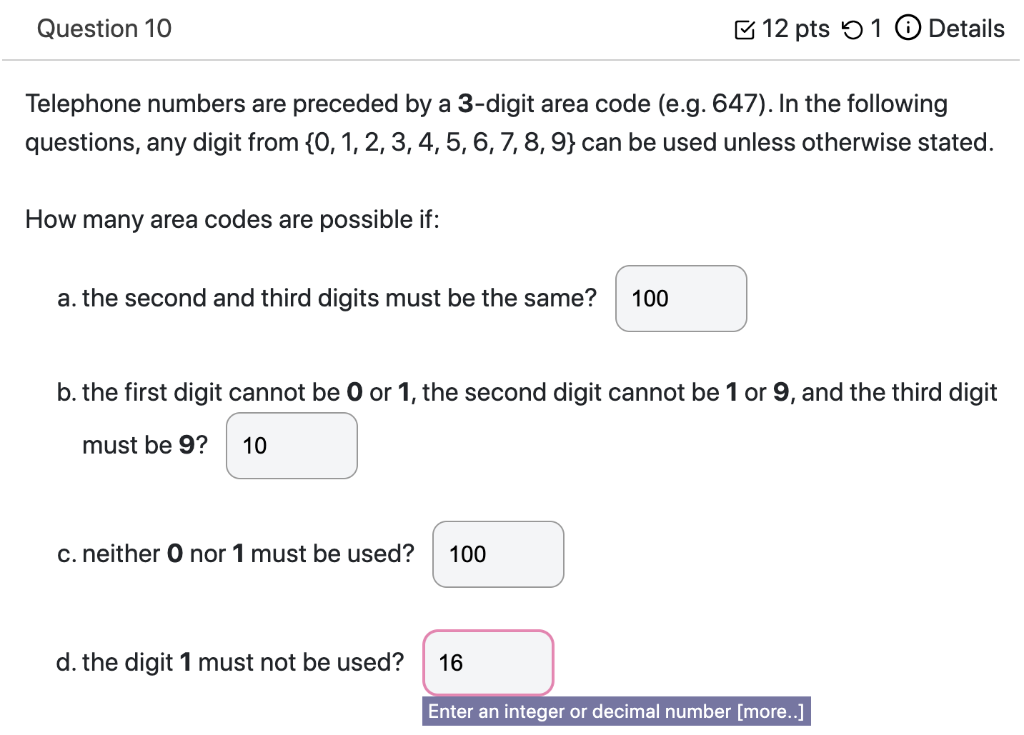Click the circled info icon before Details

pos(907,28)
